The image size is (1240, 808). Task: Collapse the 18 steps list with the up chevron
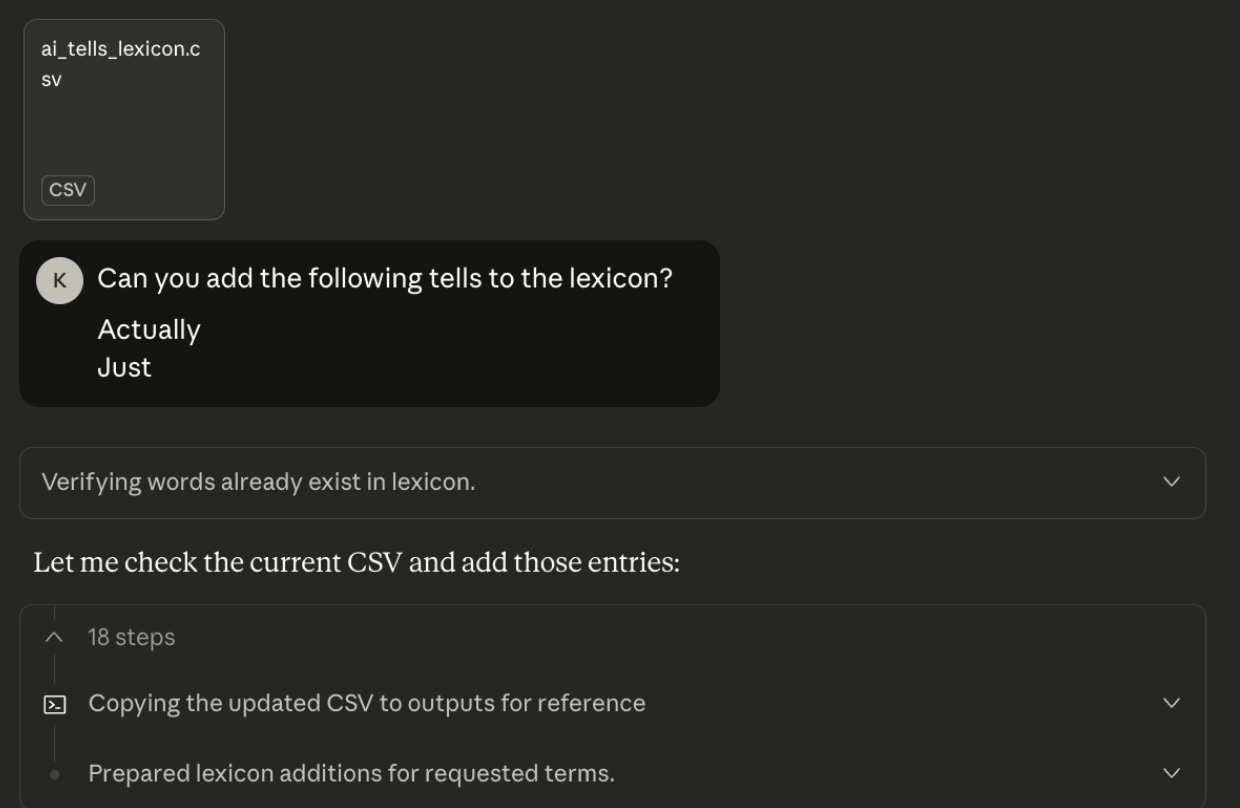(55, 637)
